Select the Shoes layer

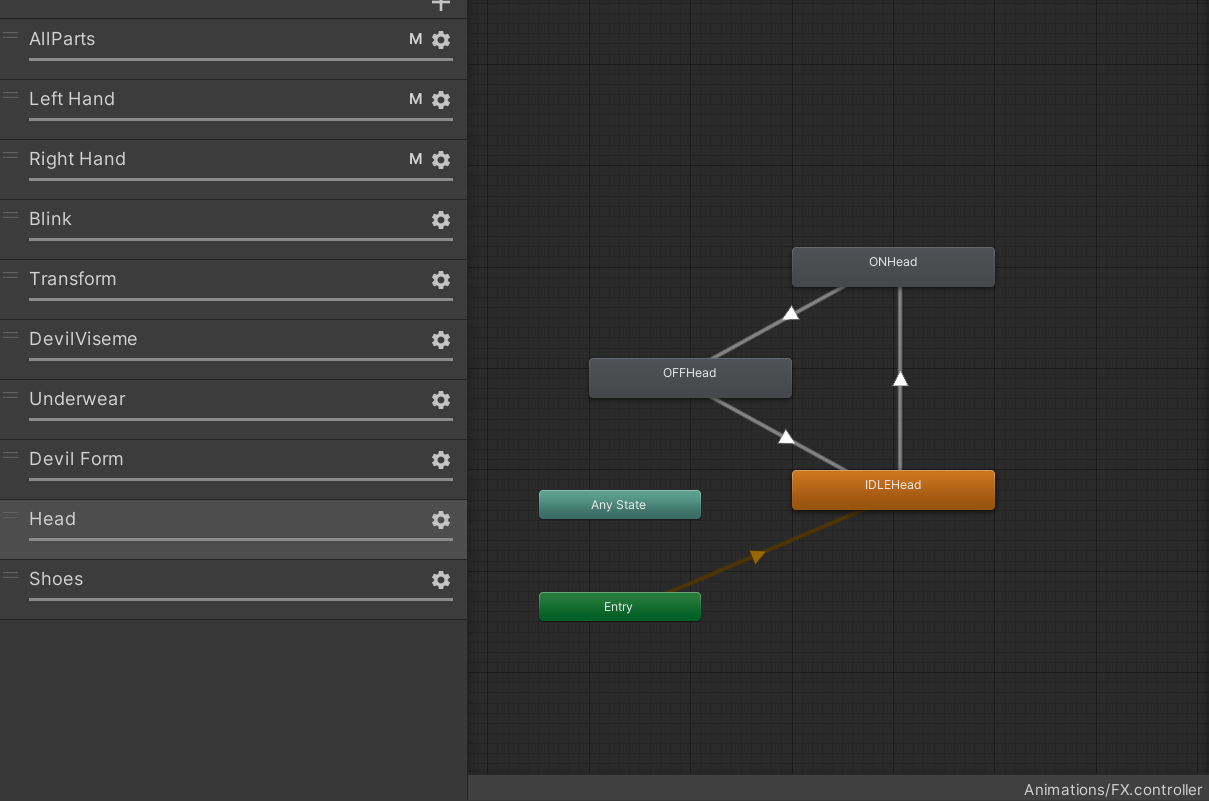click(x=200, y=580)
